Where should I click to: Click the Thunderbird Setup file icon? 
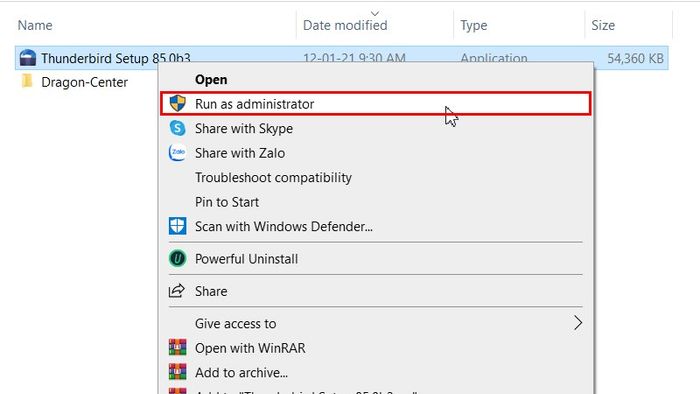click(x=28, y=58)
